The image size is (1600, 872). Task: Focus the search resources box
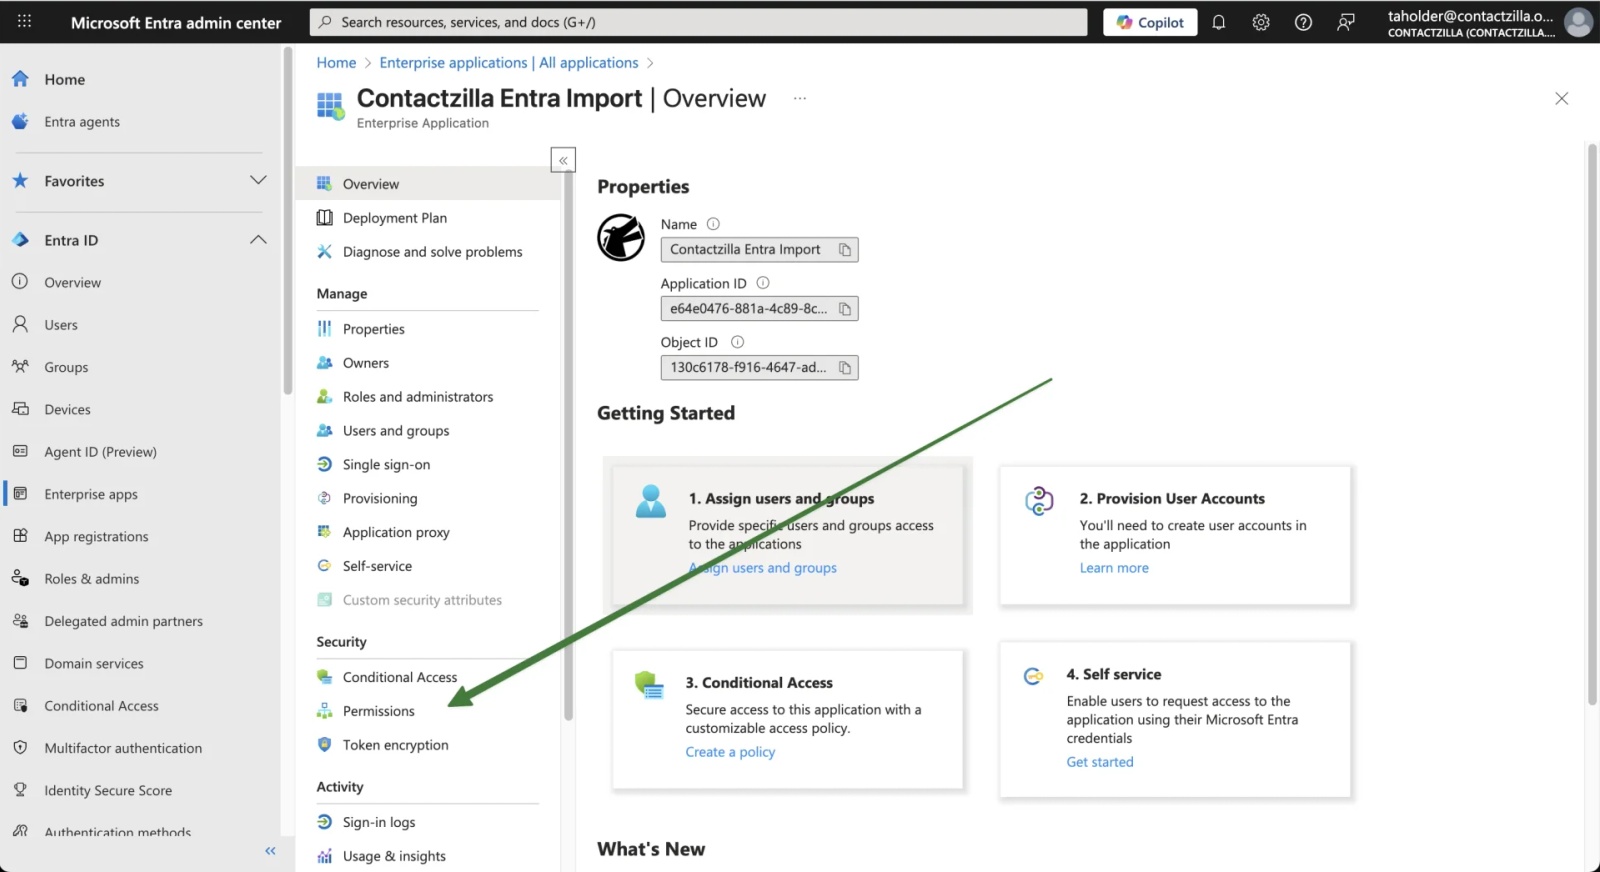click(698, 22)
